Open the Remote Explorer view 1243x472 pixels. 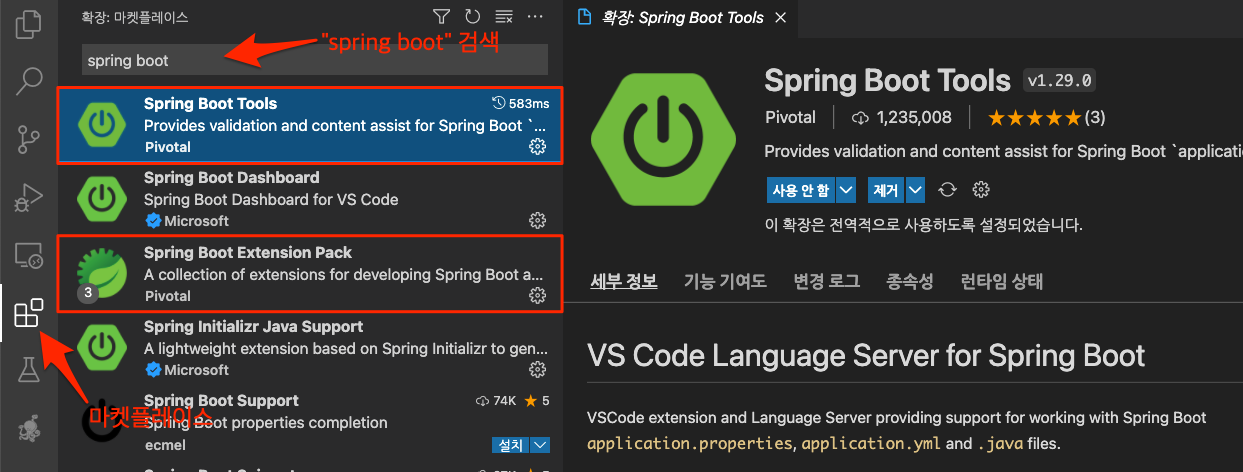click(x=29, y=255)
